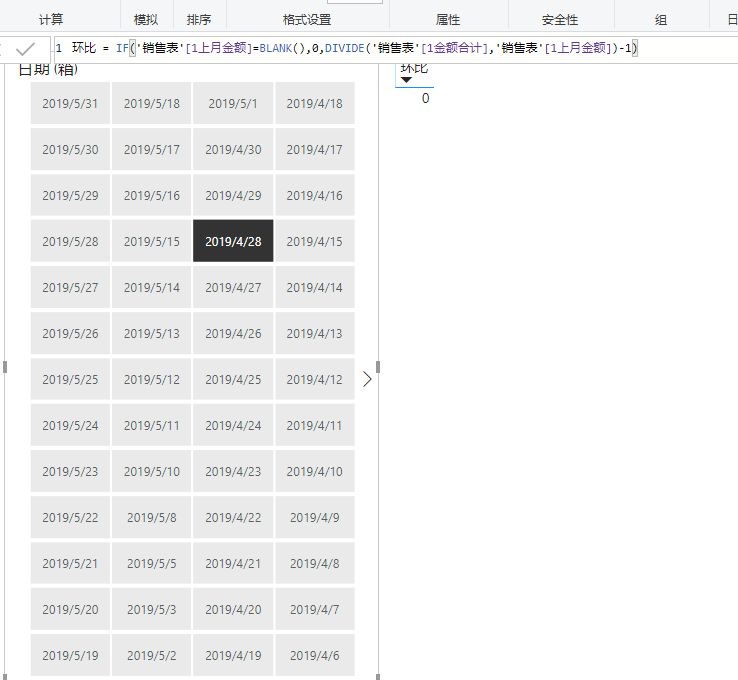This screenshot has height=680, width=738.
Task: Choose the 2019/4/21 tile
Action: (x=233, y=563)
